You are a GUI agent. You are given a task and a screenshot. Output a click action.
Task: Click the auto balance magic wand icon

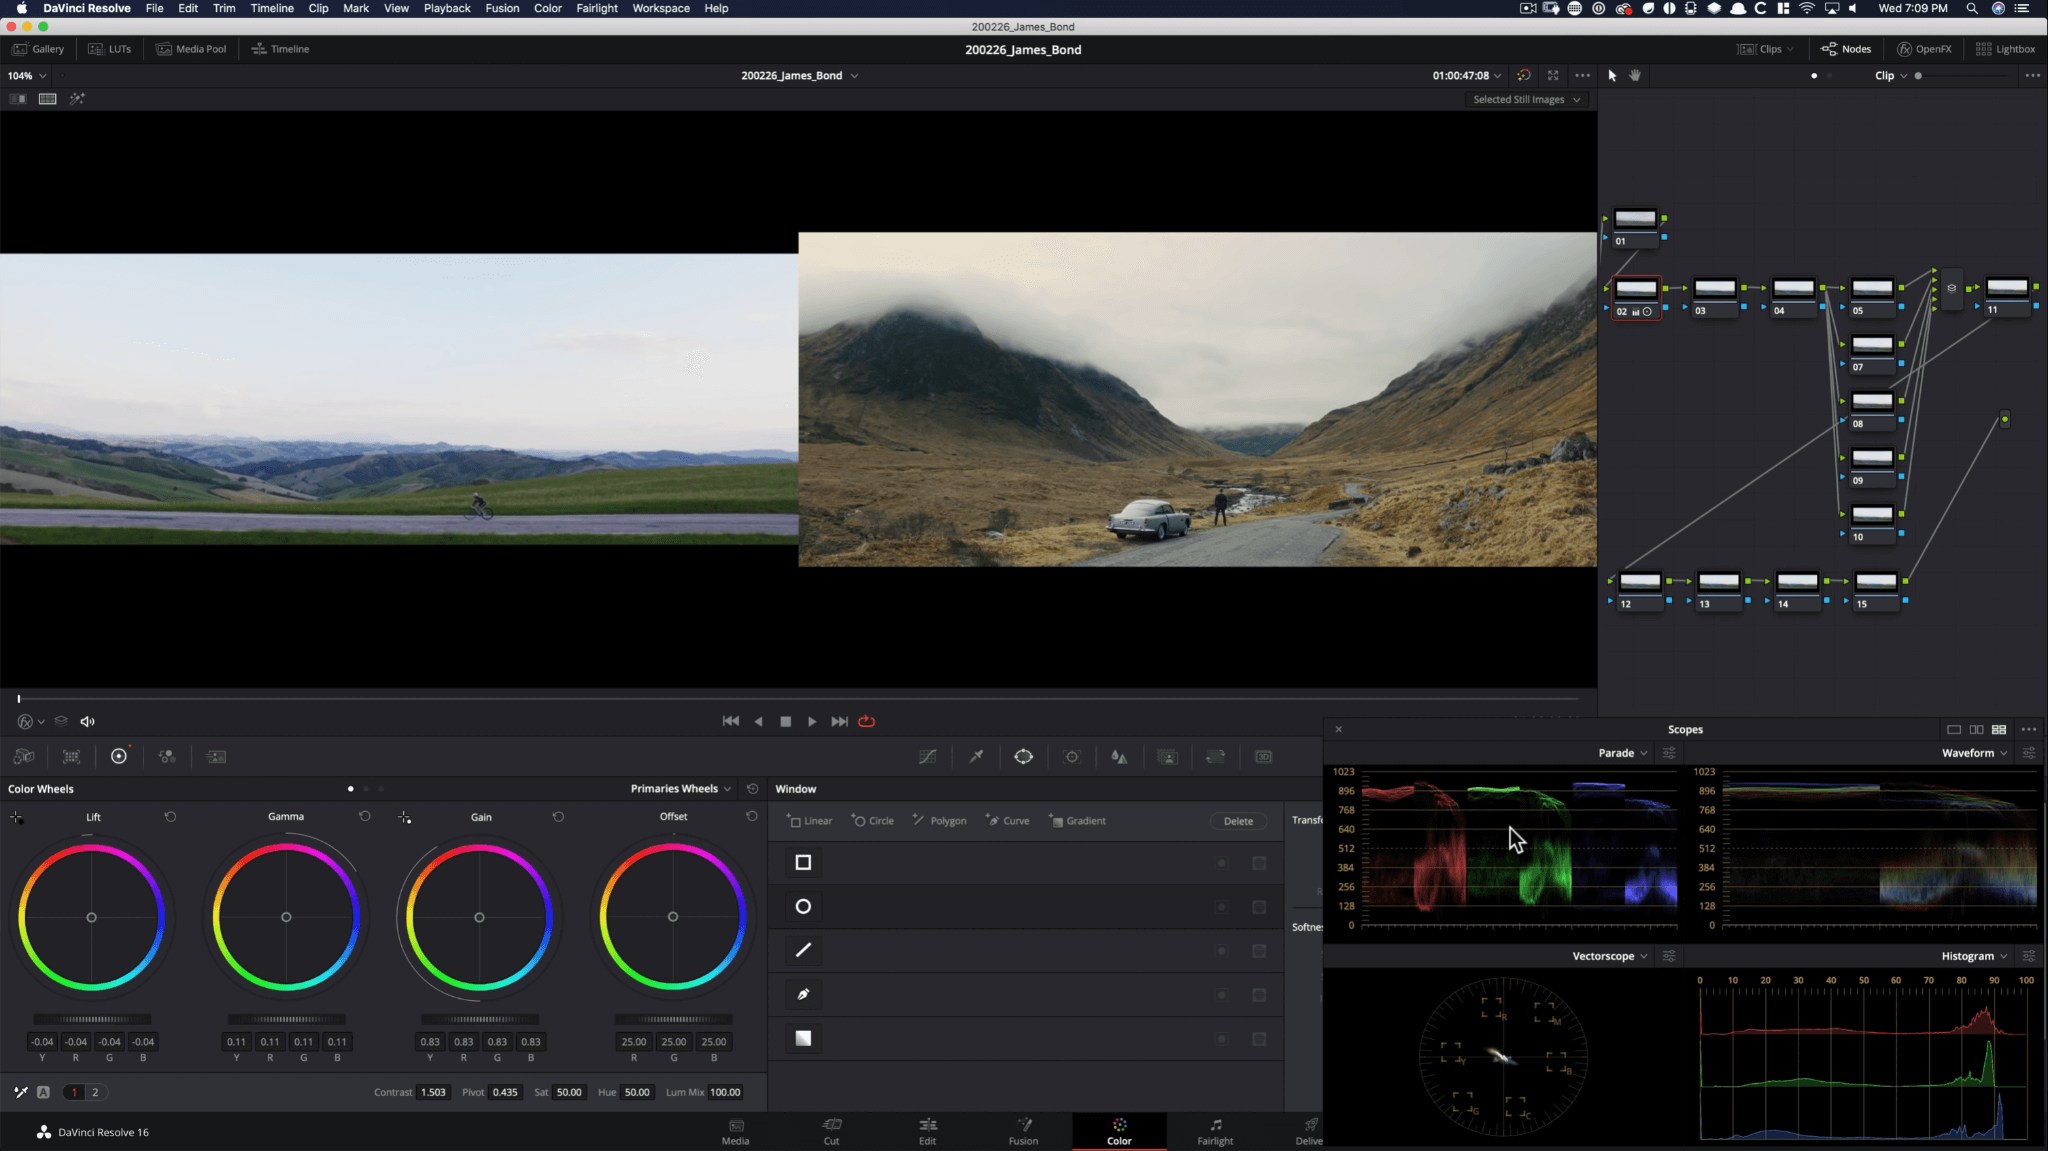(21, 1092)
